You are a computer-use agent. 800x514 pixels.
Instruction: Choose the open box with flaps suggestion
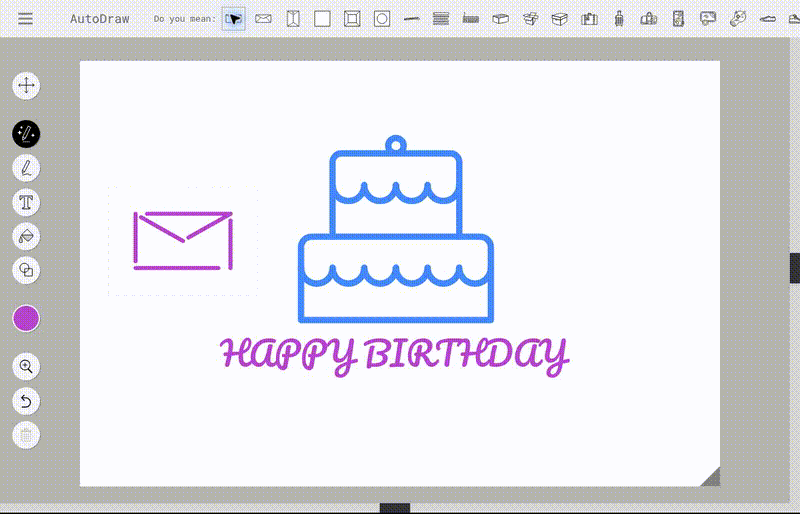[531, 19]
